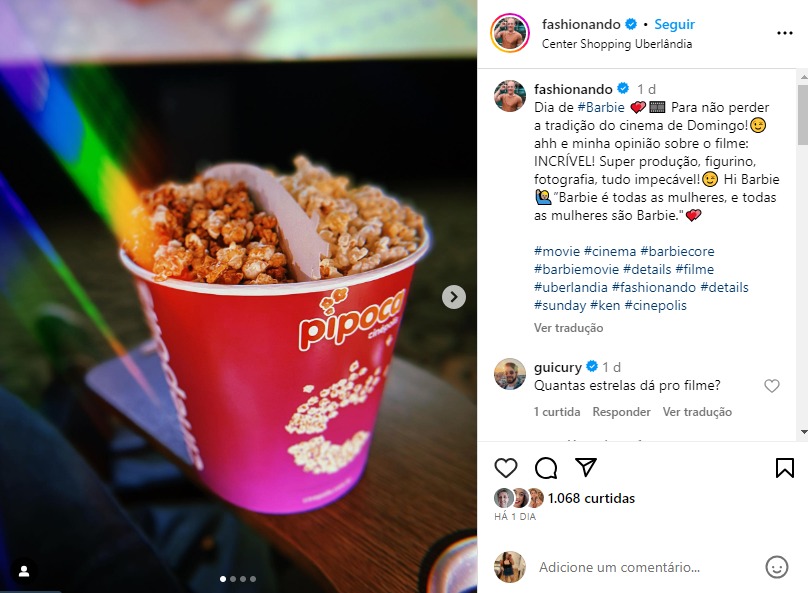Open fashionando's story profile picture in header
The height and width of the screenshot is (593, 808).
[x=510, y=33]
